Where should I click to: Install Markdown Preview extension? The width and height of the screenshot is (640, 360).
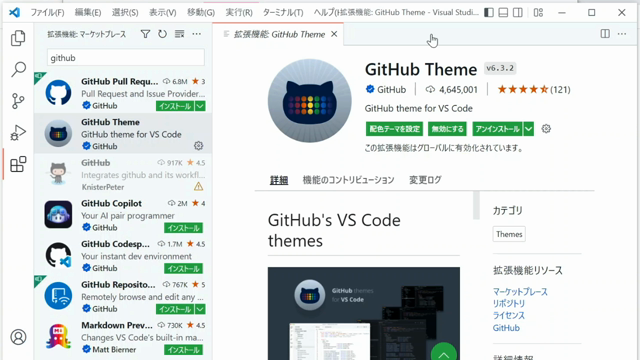183,350
